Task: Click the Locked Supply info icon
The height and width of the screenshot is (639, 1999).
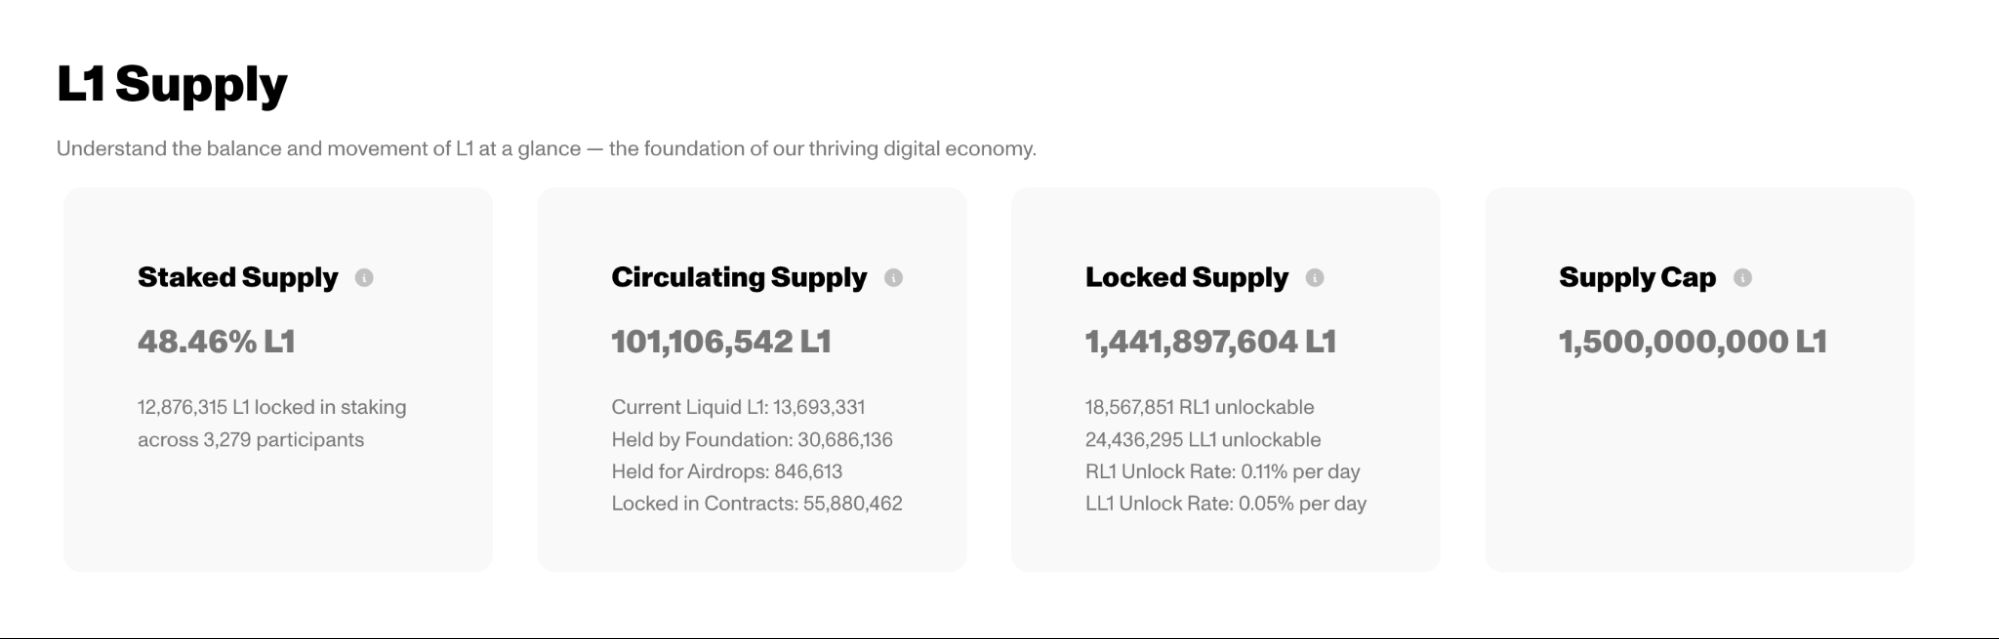Action: 1314,278
